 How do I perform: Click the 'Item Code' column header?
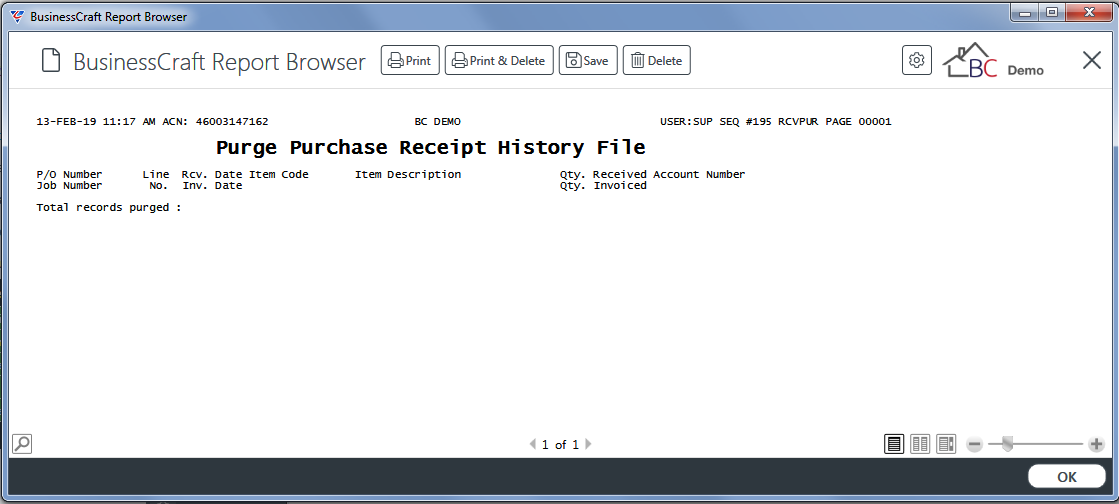(x=279, y=174)
